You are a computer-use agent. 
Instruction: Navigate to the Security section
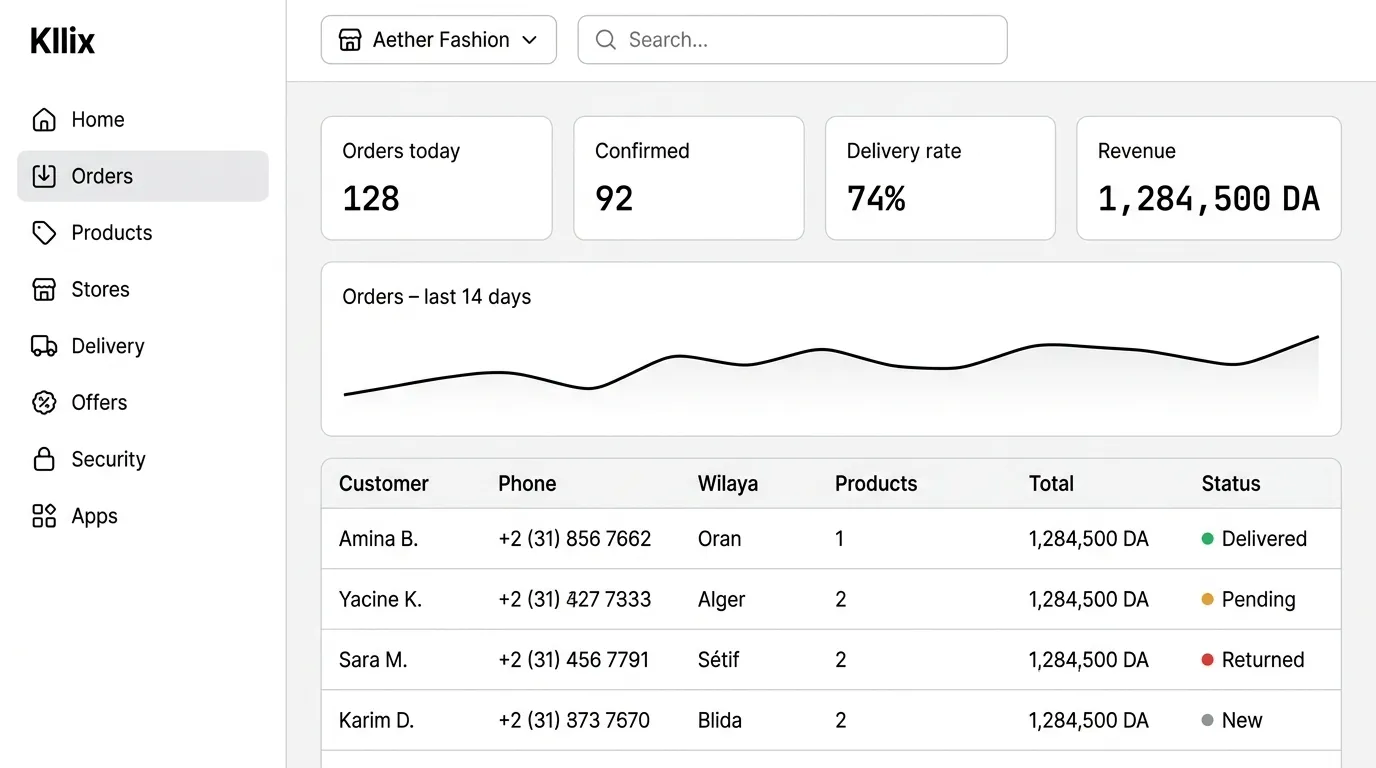143,460
